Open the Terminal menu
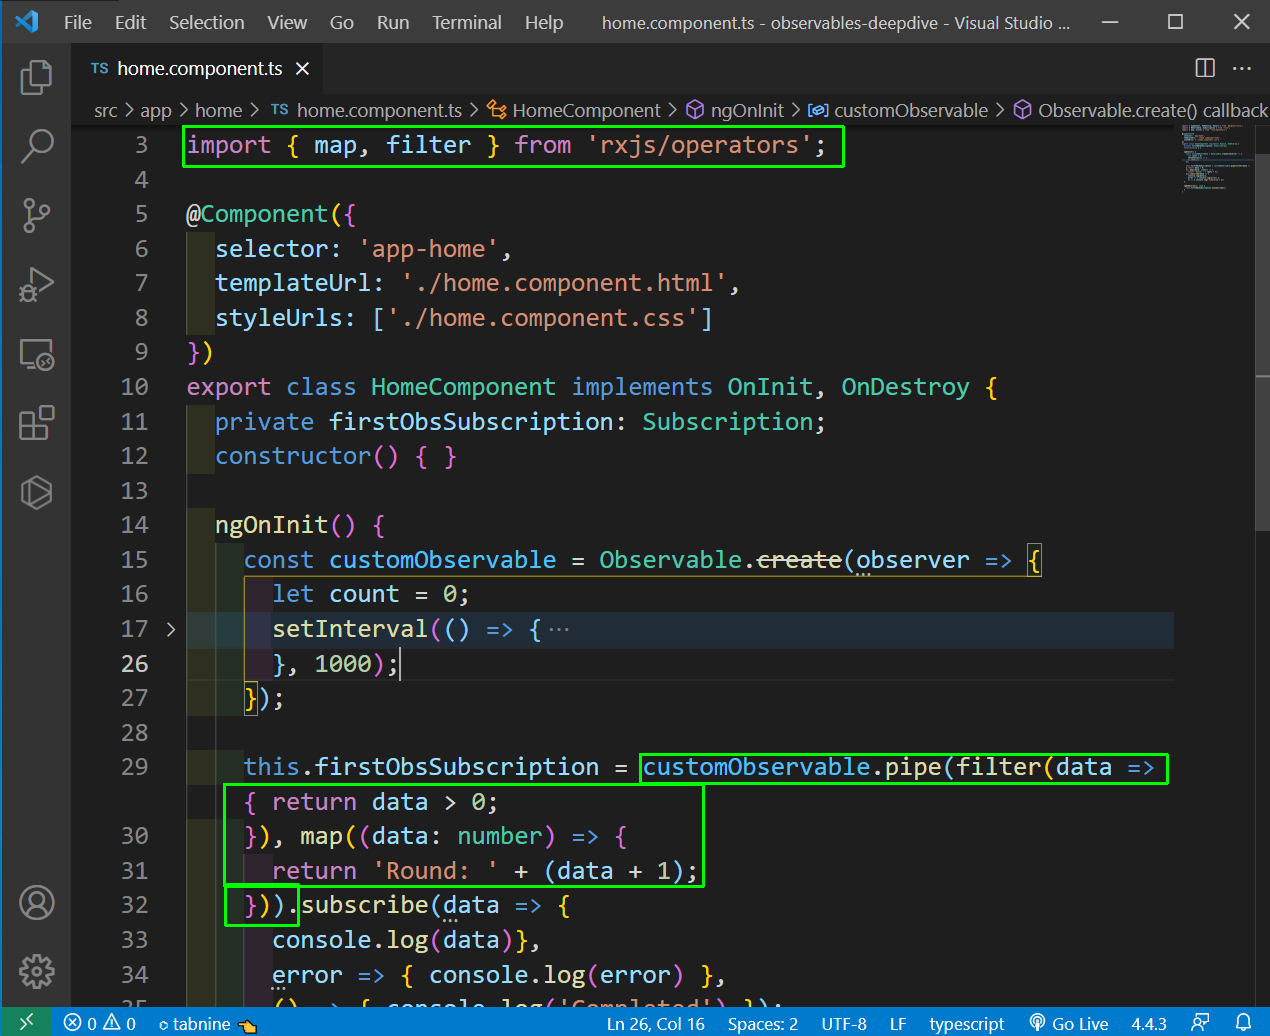The image size is (1270, 1036). (467, 22)
